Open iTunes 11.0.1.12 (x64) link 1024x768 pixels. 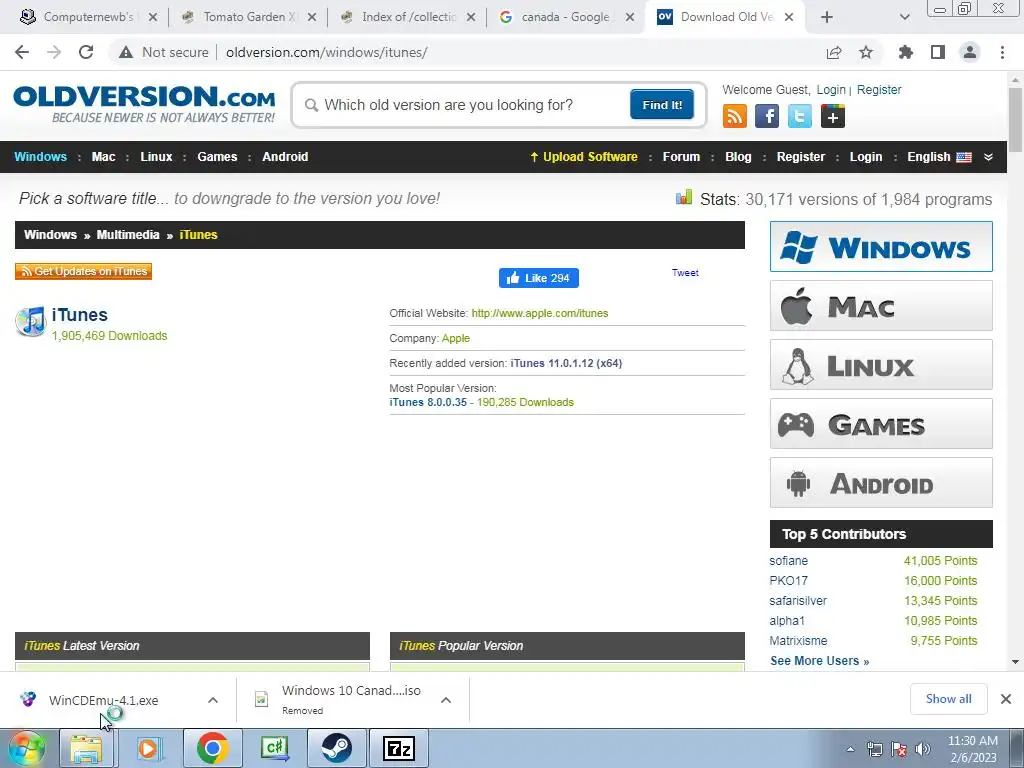coord(566,363)
